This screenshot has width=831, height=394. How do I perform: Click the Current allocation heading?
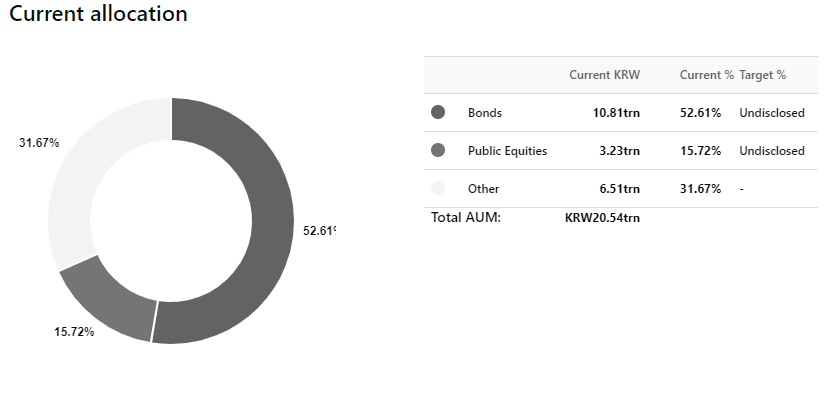click(x=99, y=13)
